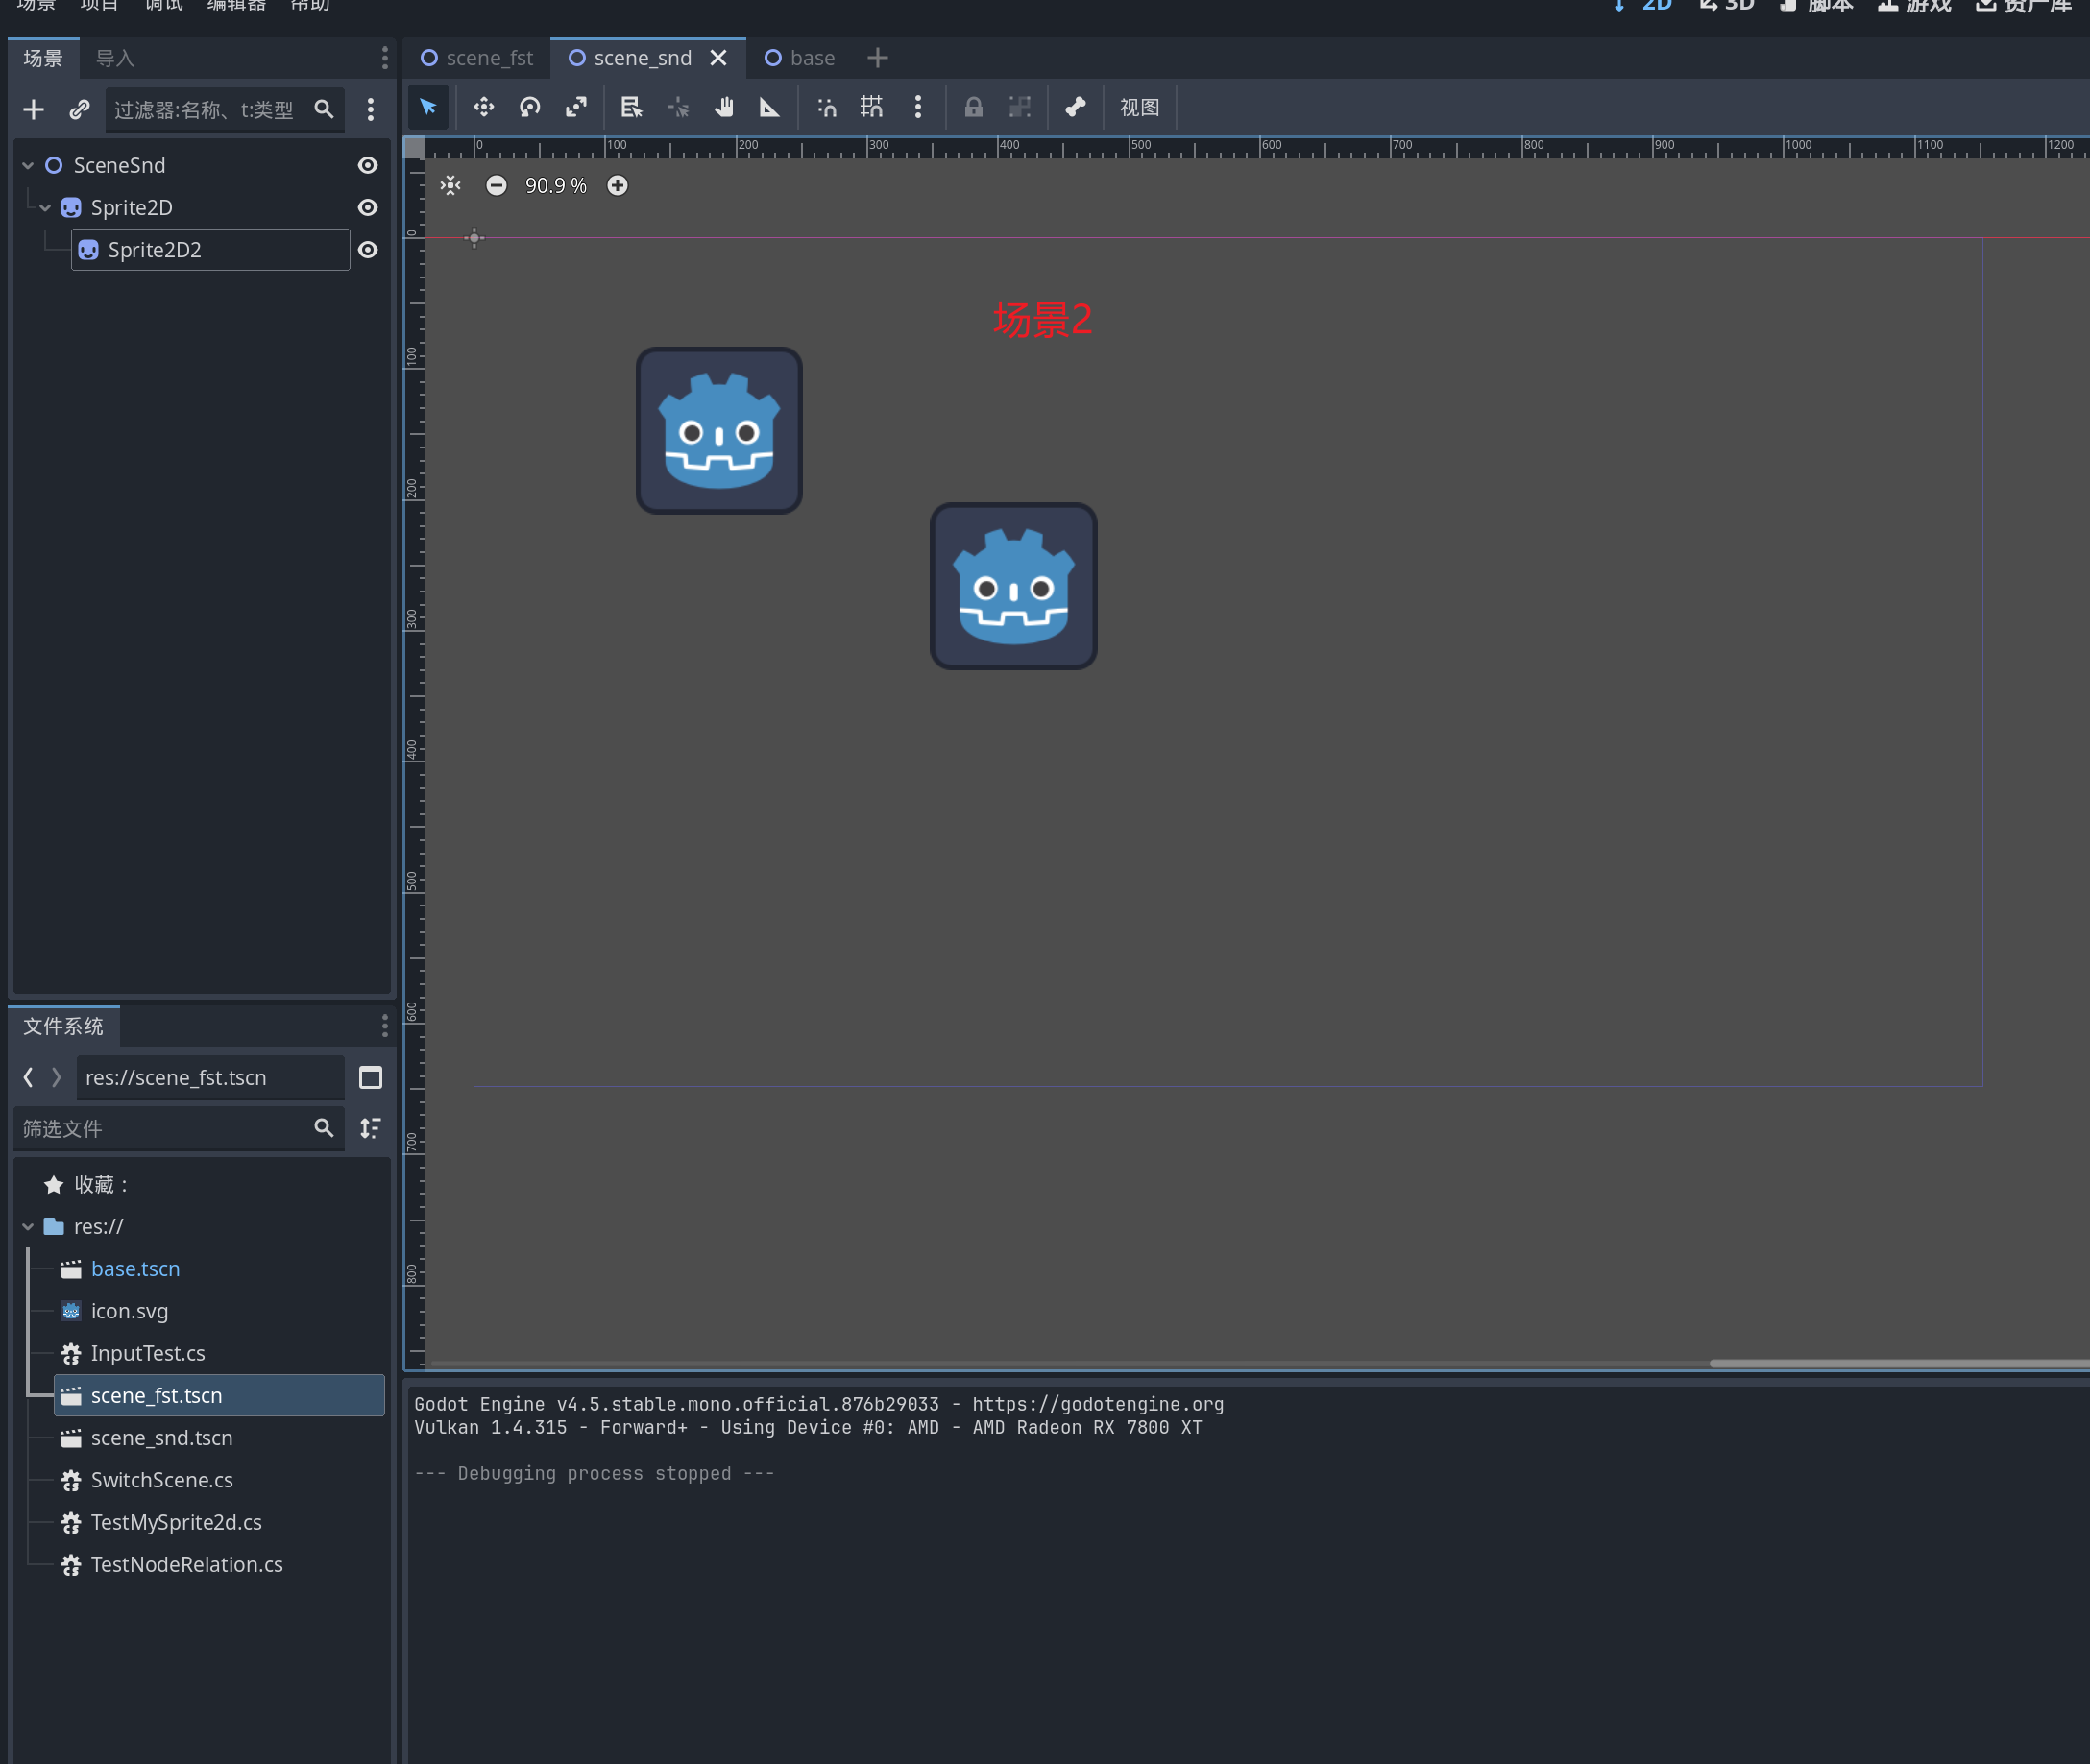Viewport: 2090px width, 1764px height.
Task: Open the 导入 import dock tab
Action: [x=115, y=58]
